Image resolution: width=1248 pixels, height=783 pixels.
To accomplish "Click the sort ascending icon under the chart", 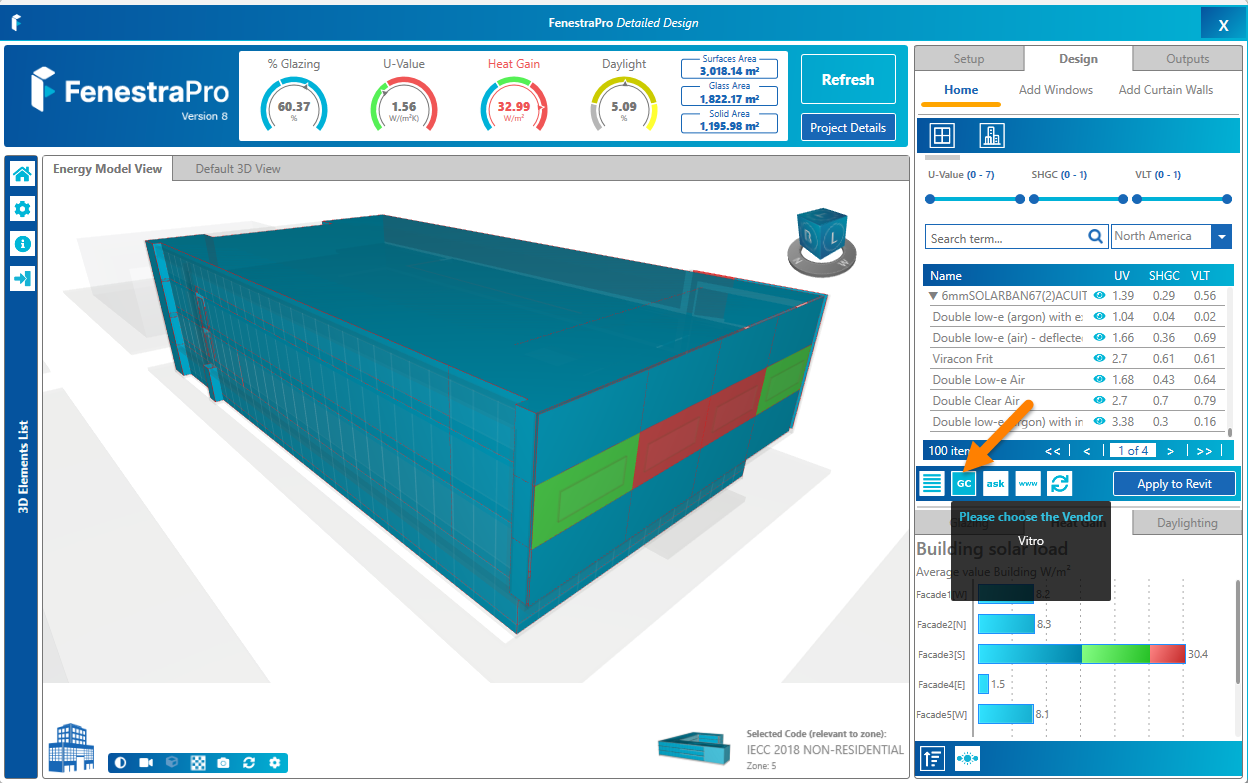I will click(933, 758).
